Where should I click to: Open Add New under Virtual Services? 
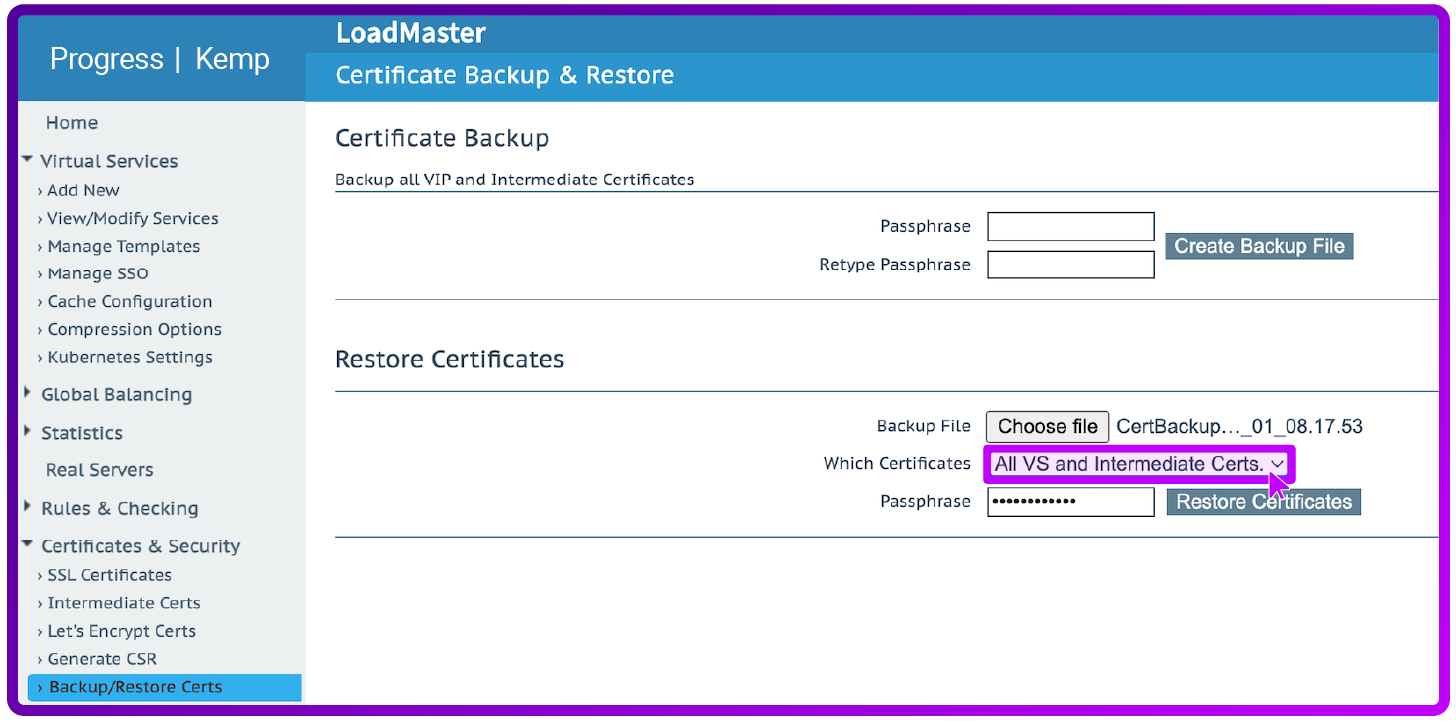click(x=83, y=190)
